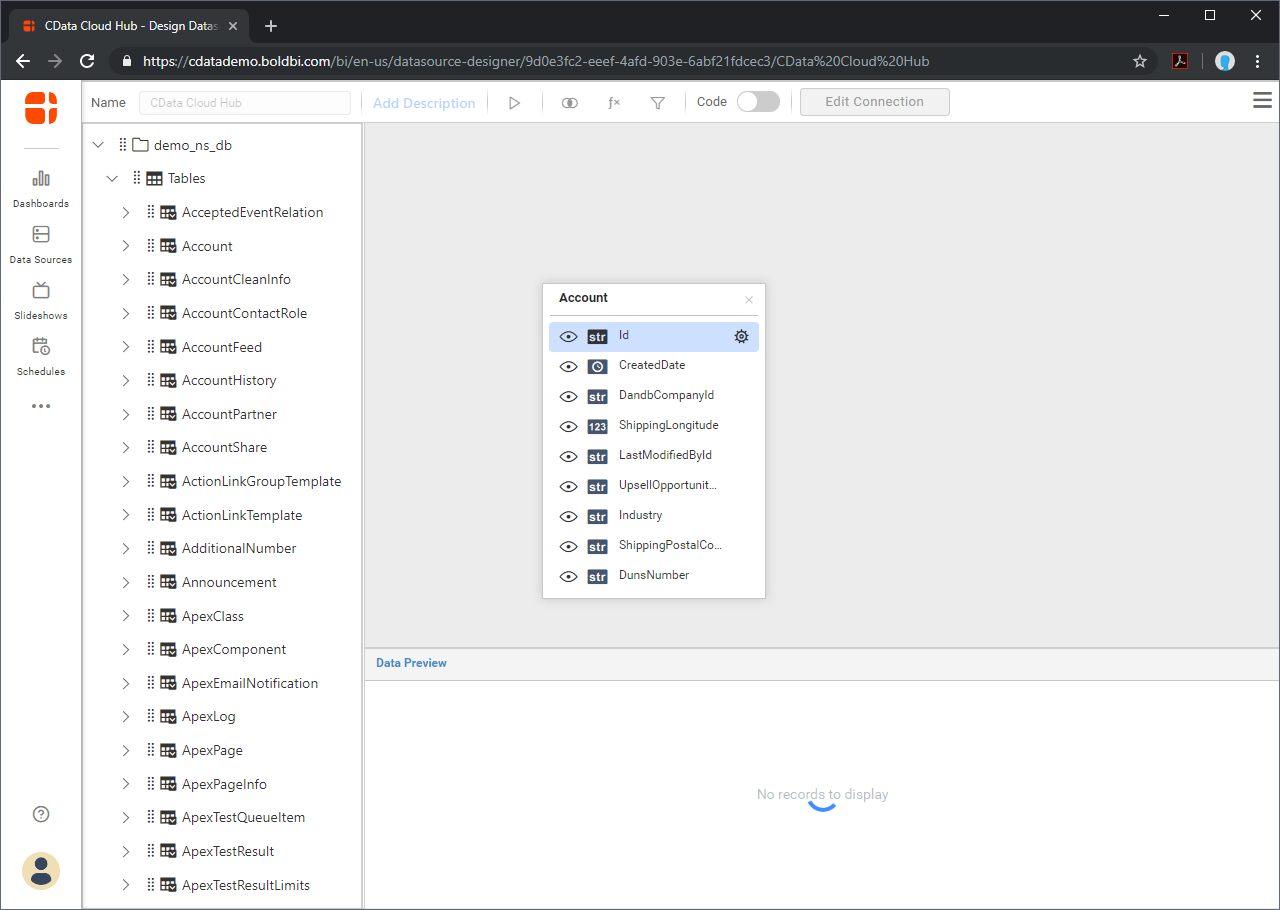Open Dashboards from the sidebar
This screenshot has height=910, width=1280.
click(x=41, y=188)
